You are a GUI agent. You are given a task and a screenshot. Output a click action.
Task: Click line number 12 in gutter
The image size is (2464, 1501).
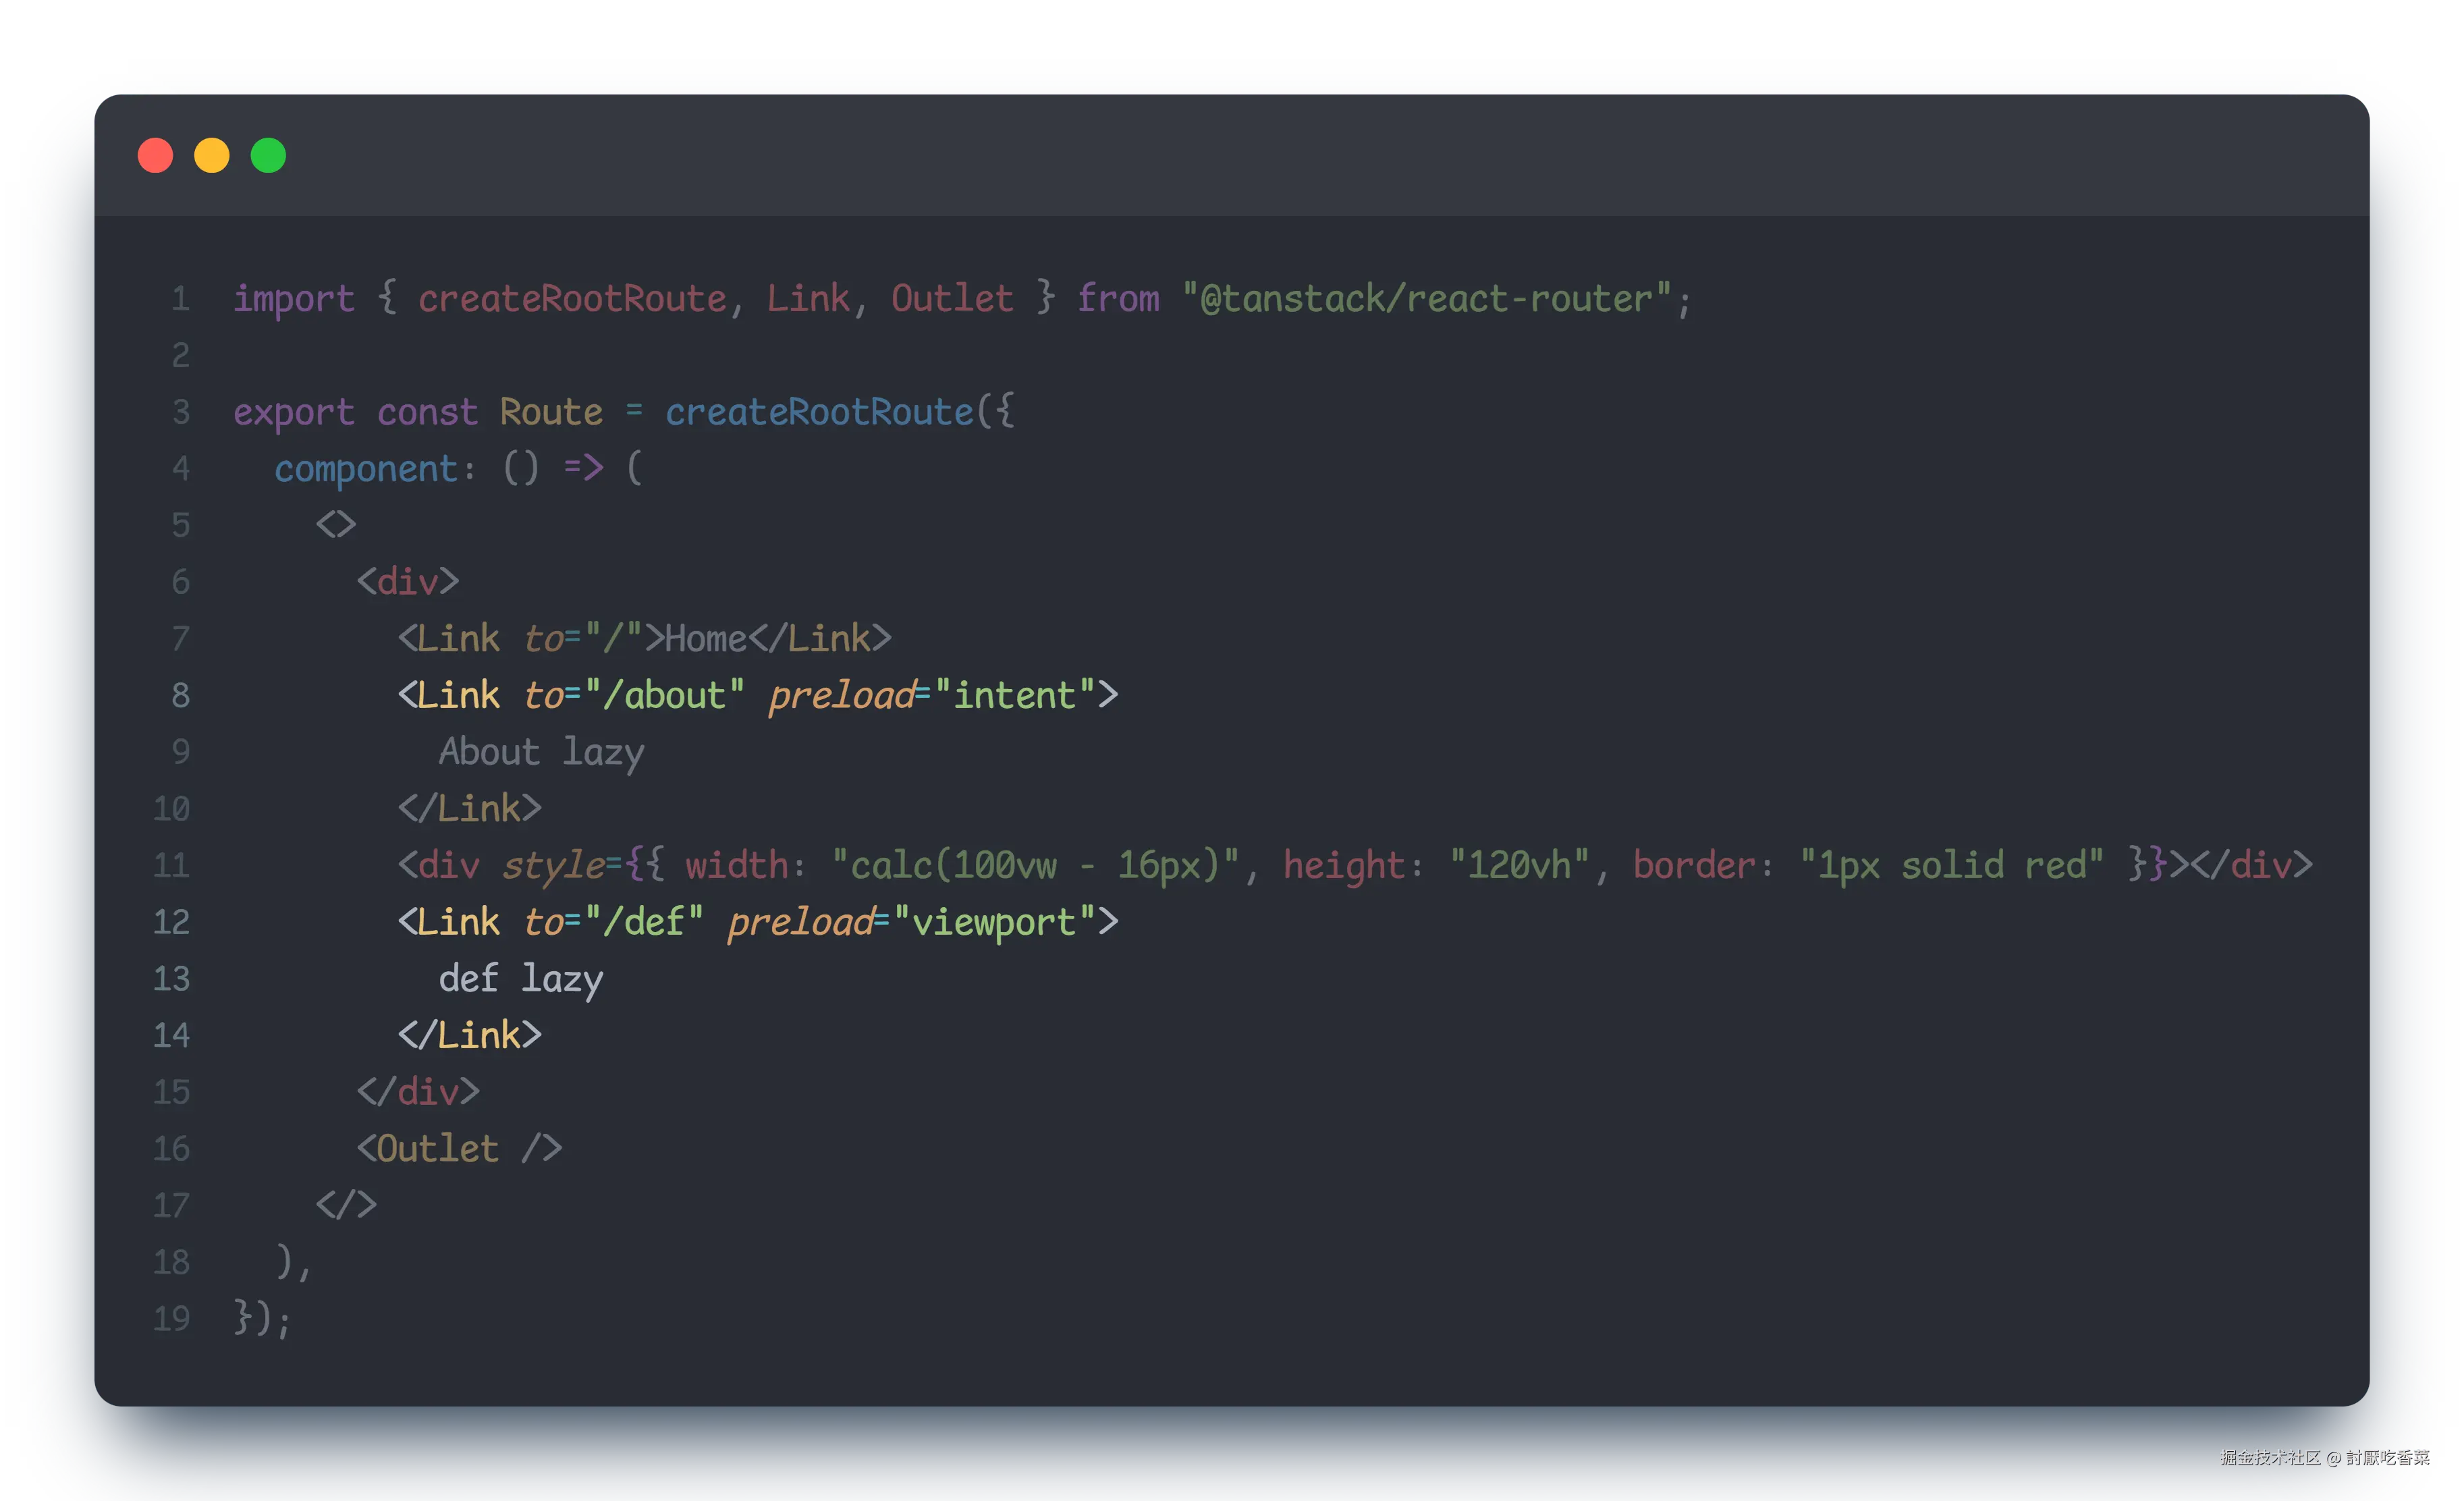pyautogui.click(x=171, y=921)
